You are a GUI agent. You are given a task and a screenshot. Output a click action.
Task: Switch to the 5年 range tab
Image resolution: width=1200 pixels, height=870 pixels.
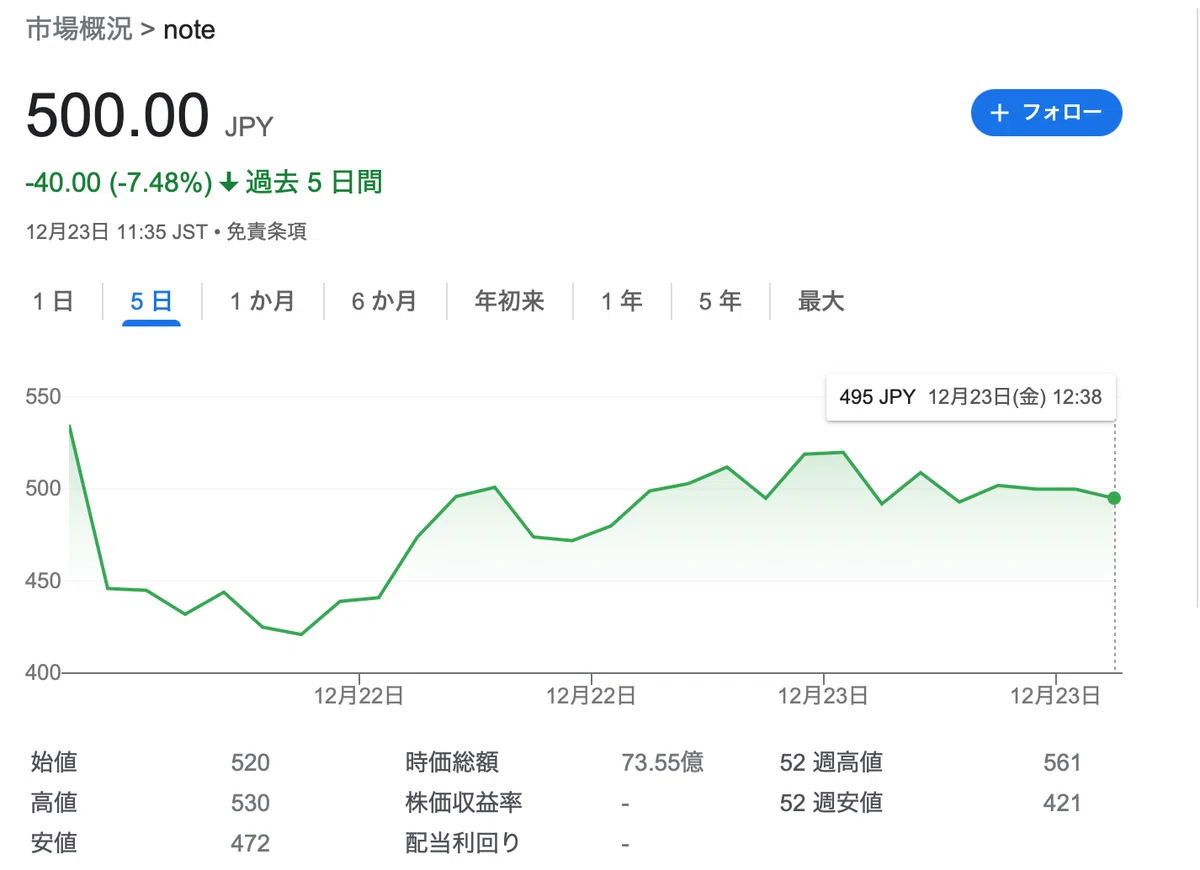coord(719,301)
